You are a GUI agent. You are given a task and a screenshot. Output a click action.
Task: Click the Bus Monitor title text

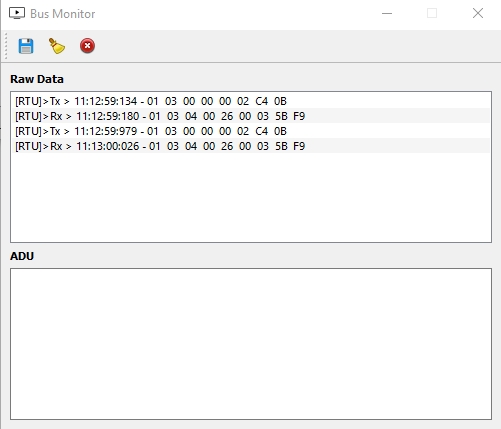(x=63, y=14)
